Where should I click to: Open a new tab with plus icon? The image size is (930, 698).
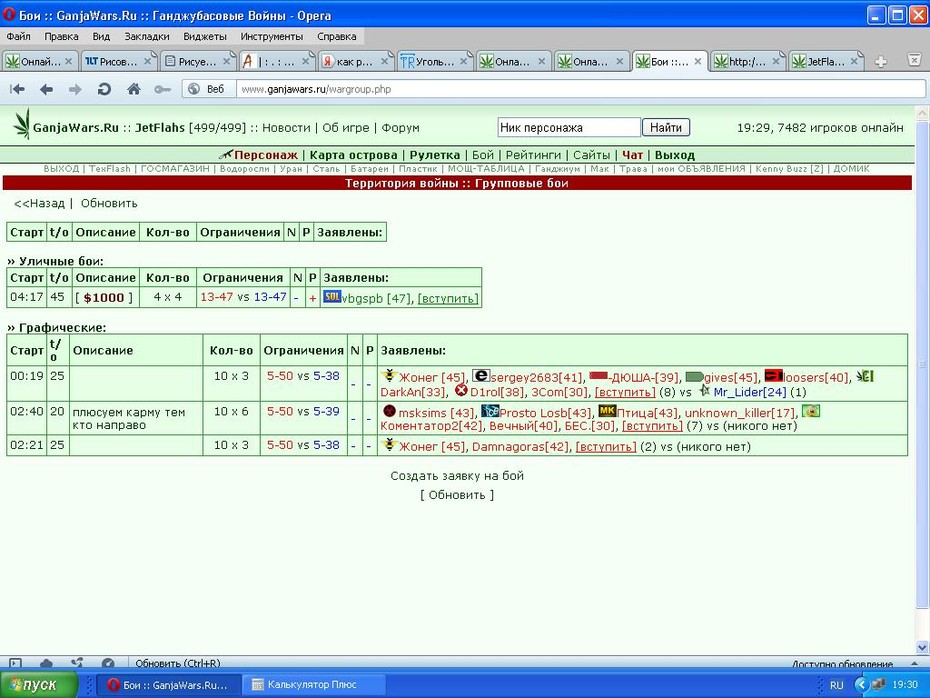point(881,62)
